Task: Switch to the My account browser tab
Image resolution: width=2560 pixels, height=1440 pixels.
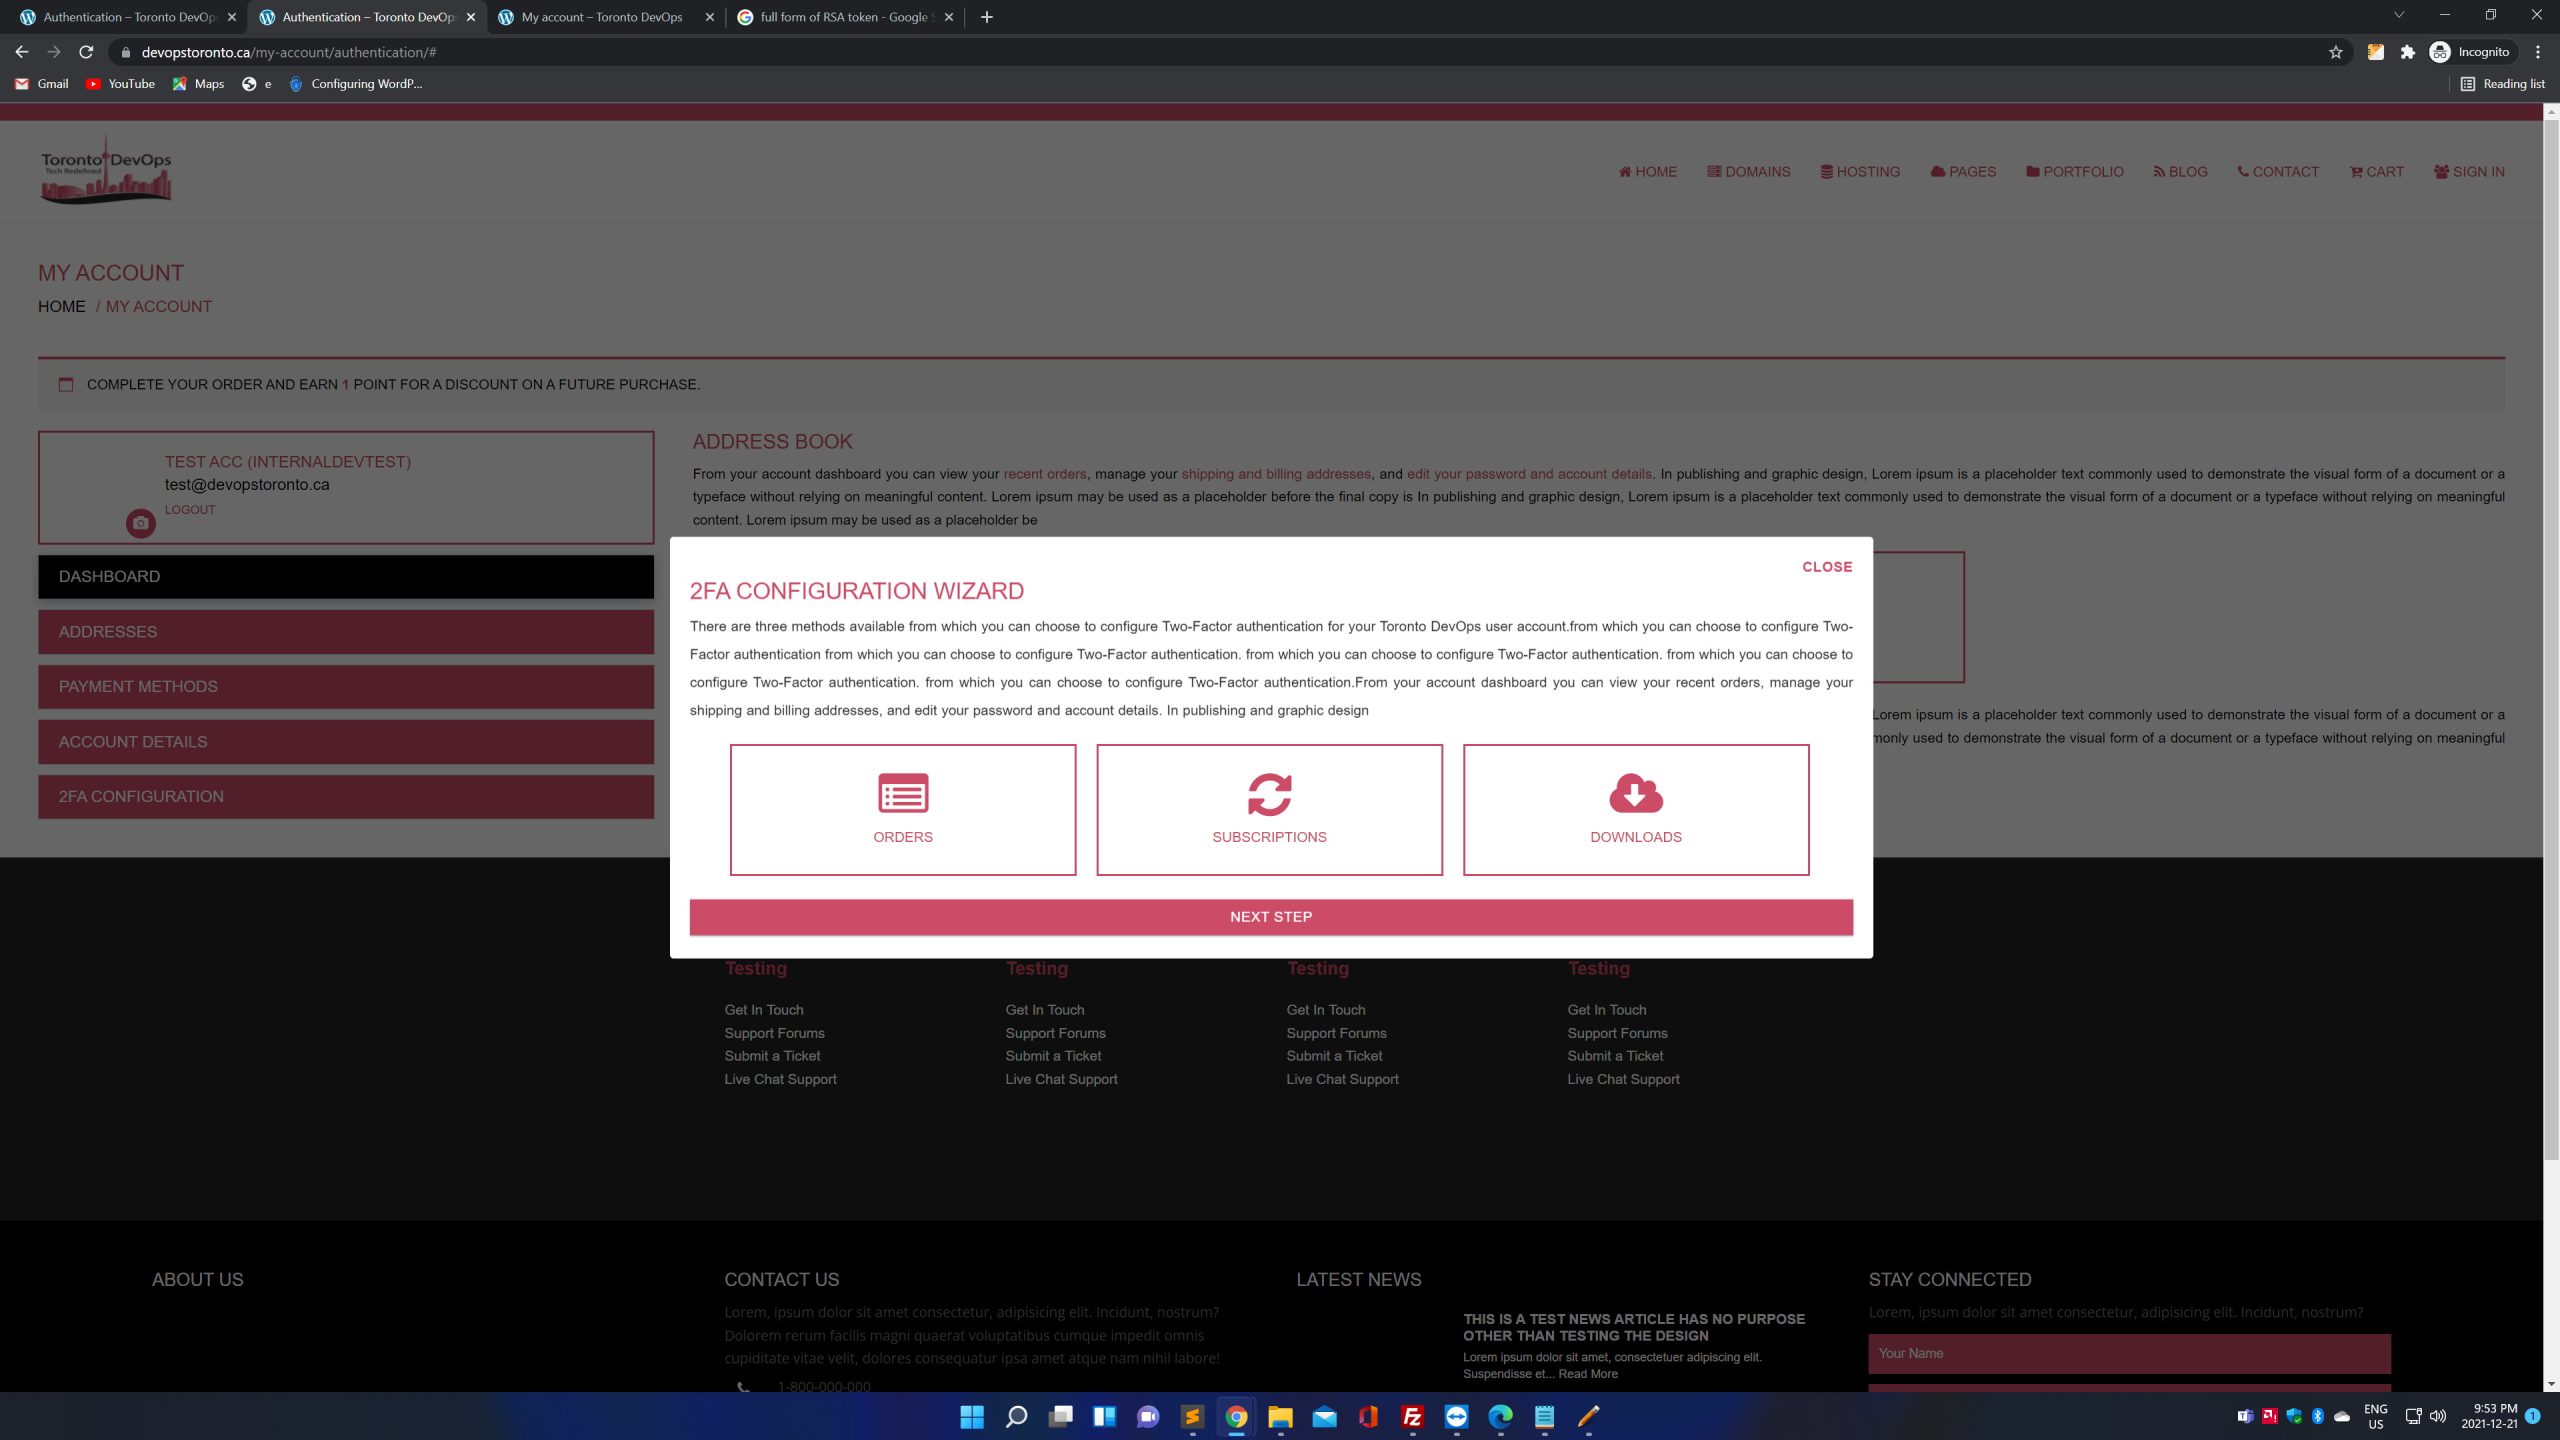Action: click(601, 17)
